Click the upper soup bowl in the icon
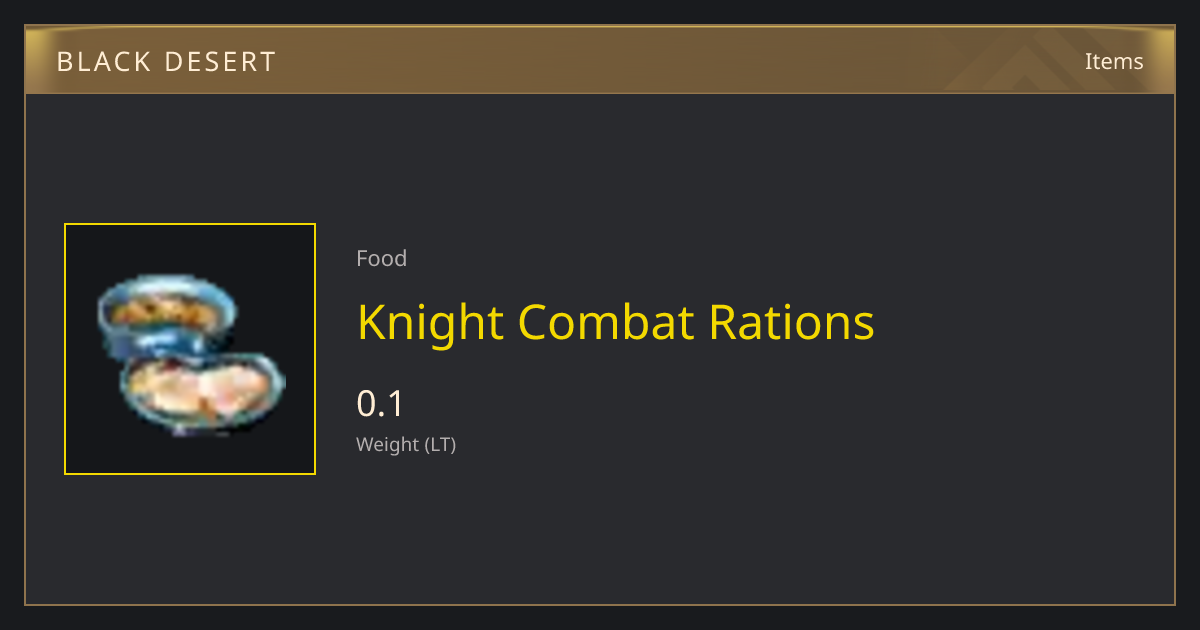The height and width of the screenshot is (630, 1200). point(167,311)
